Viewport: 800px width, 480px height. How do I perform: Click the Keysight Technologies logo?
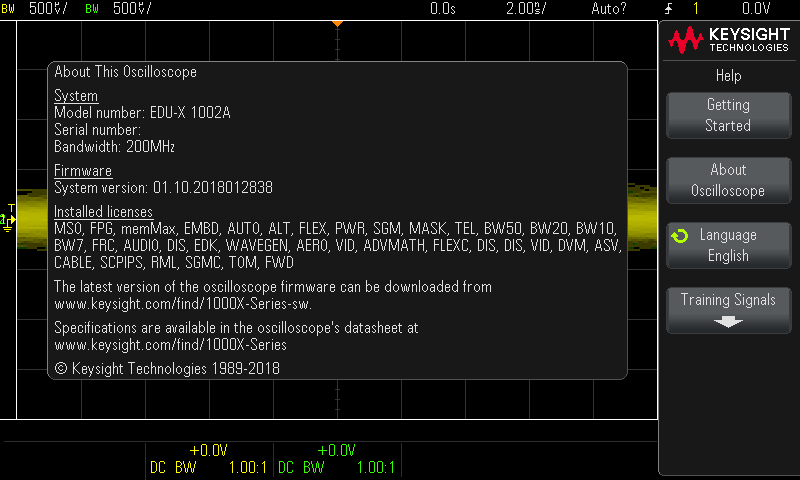(x=727, y=39)
